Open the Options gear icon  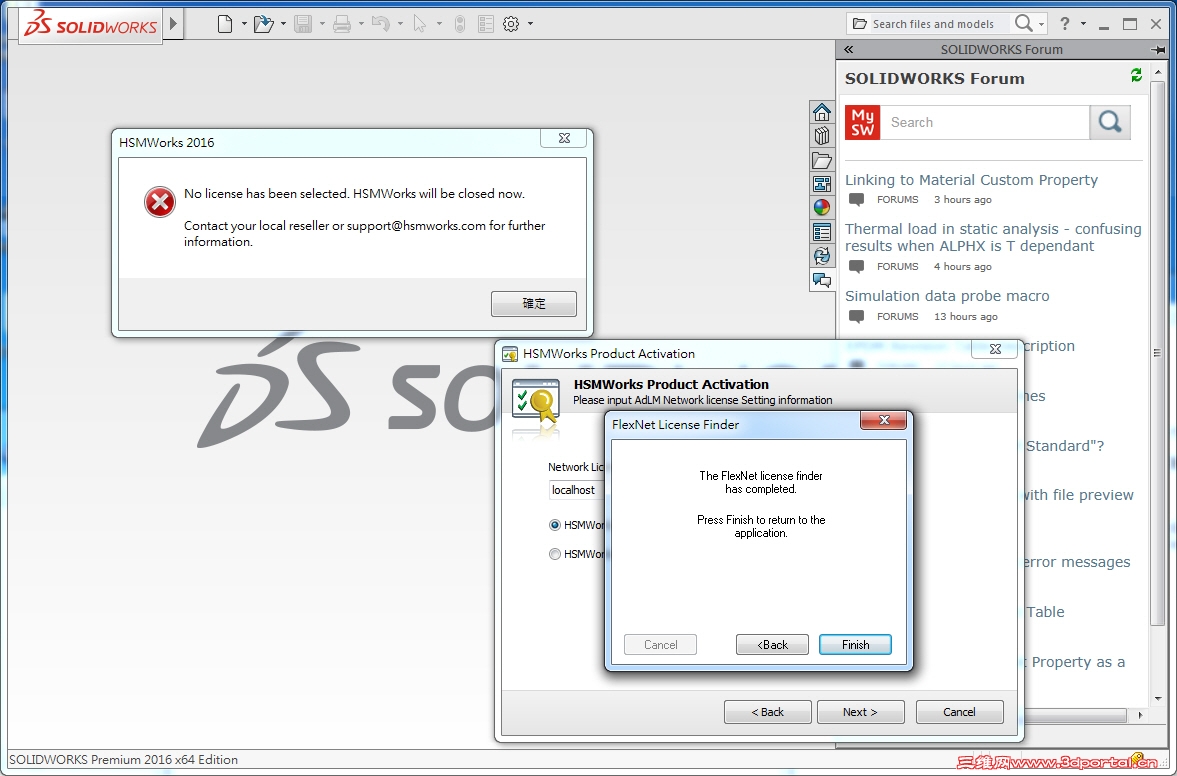pyautogui.click(x=511, y=24)
